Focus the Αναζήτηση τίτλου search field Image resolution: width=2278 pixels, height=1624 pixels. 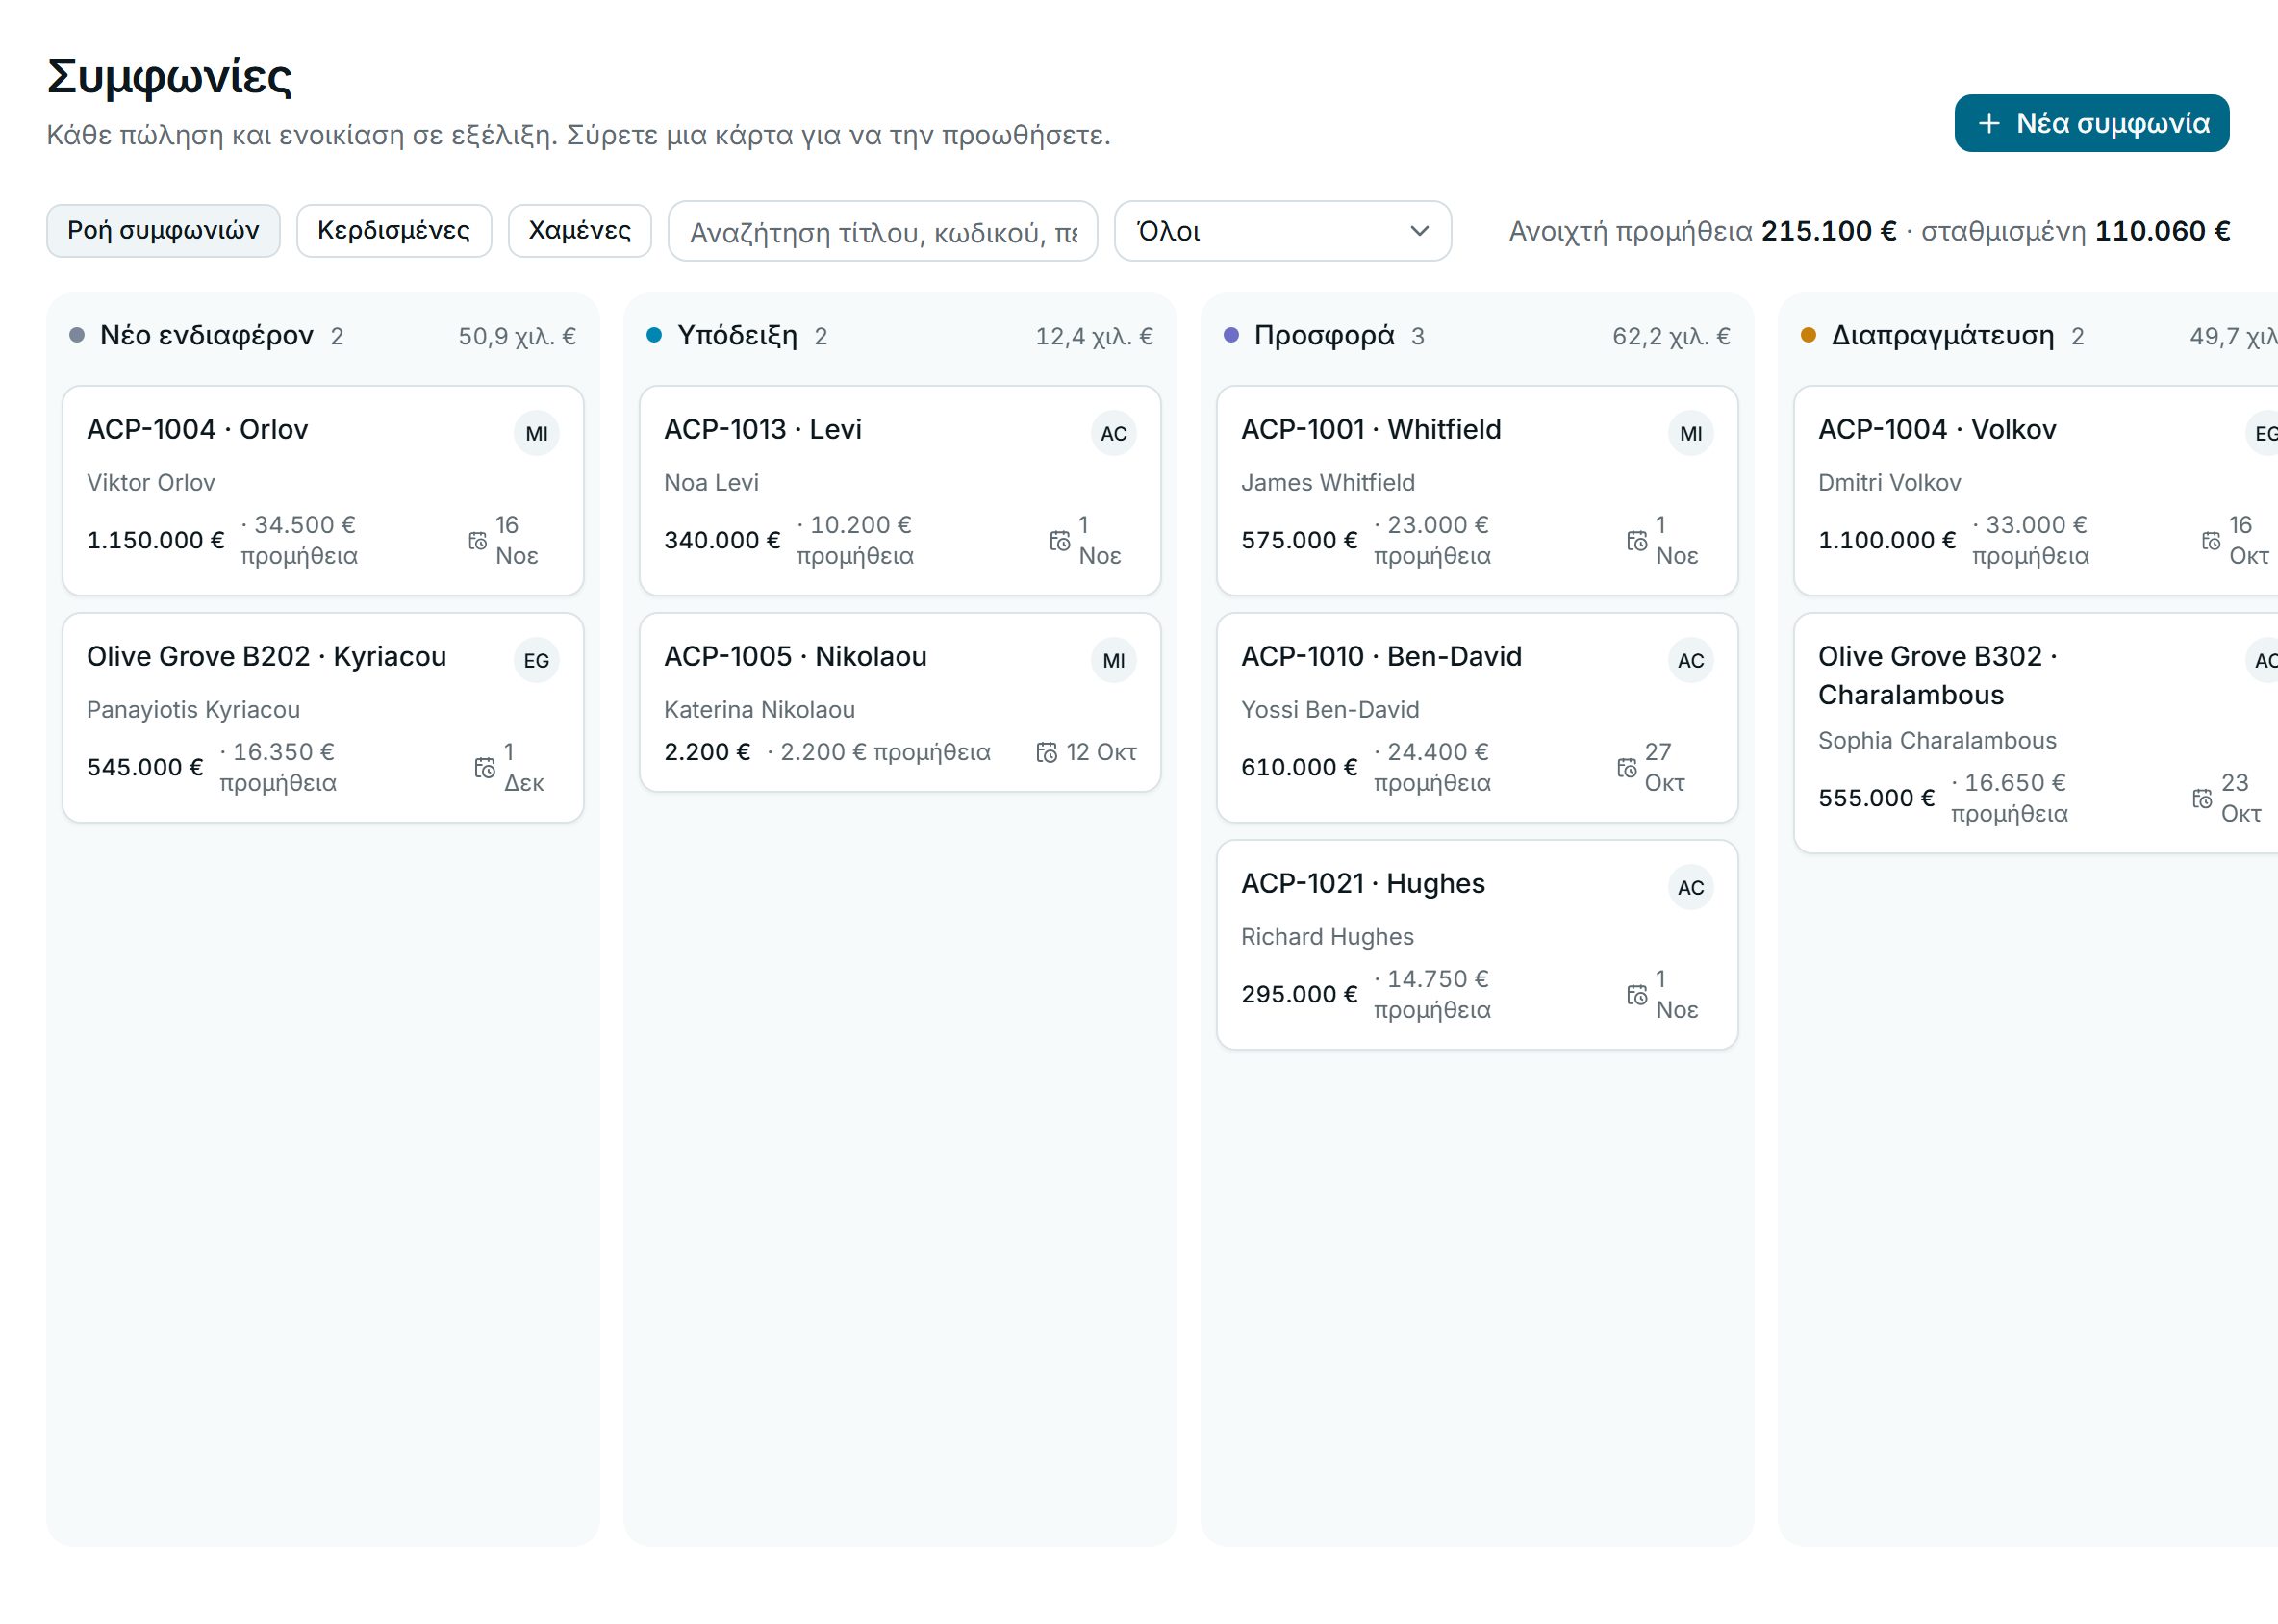pyautogui.click(x=883, y=231)
